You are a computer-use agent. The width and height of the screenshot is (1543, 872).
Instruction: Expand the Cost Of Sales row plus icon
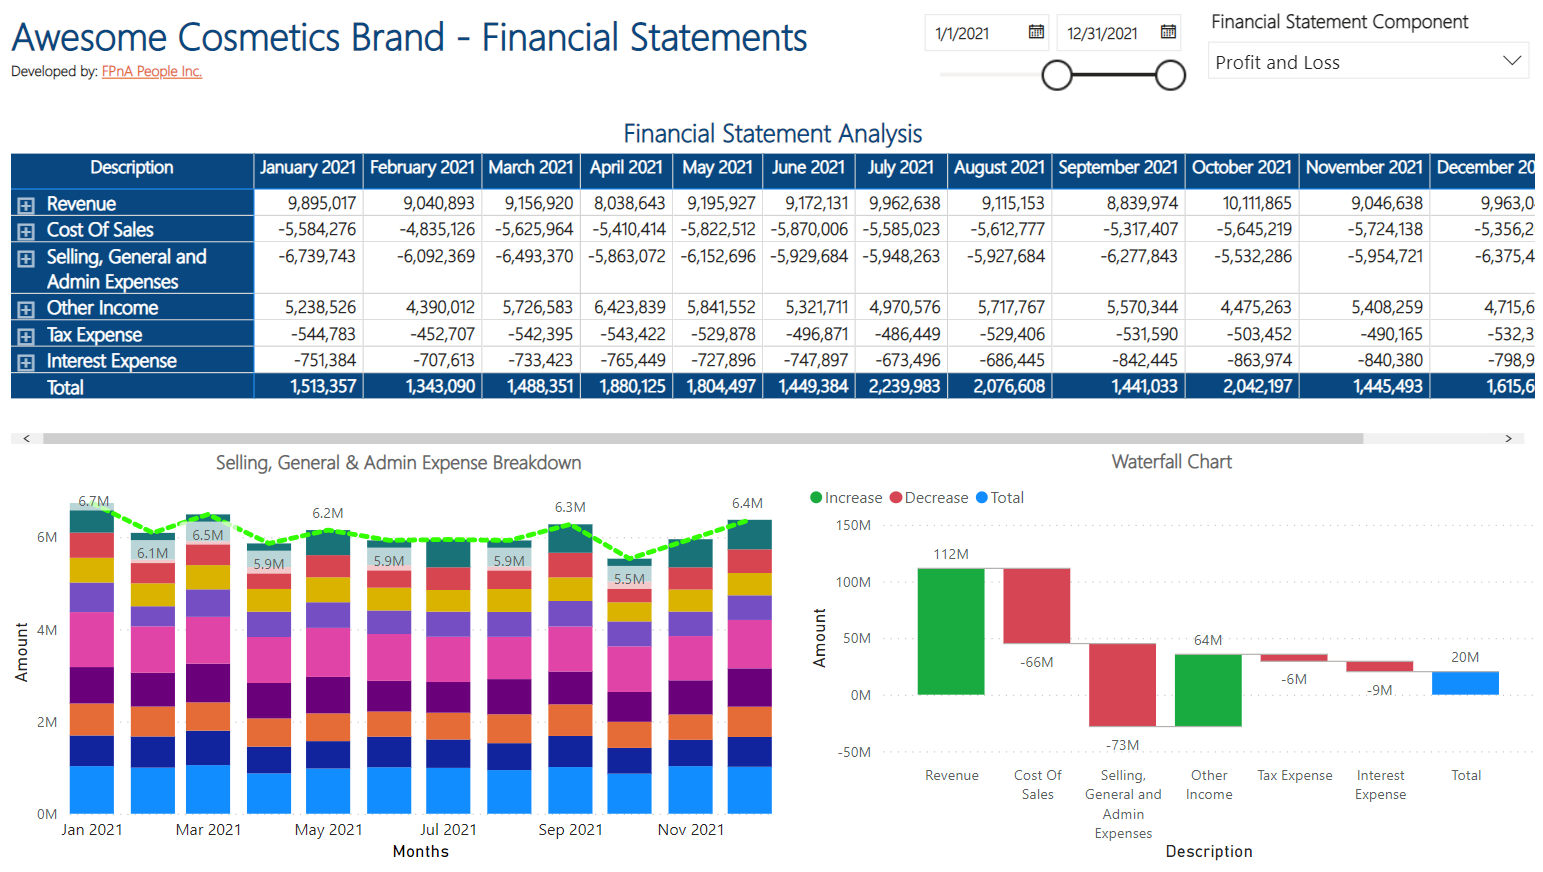point(26,231)
